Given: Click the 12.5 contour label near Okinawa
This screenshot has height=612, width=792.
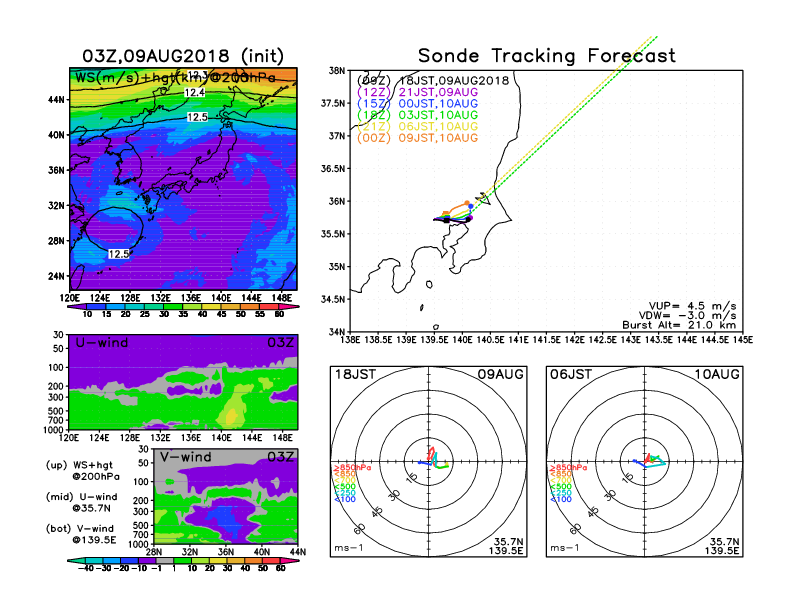Looking at the screenshot, I should pos(118,254).
